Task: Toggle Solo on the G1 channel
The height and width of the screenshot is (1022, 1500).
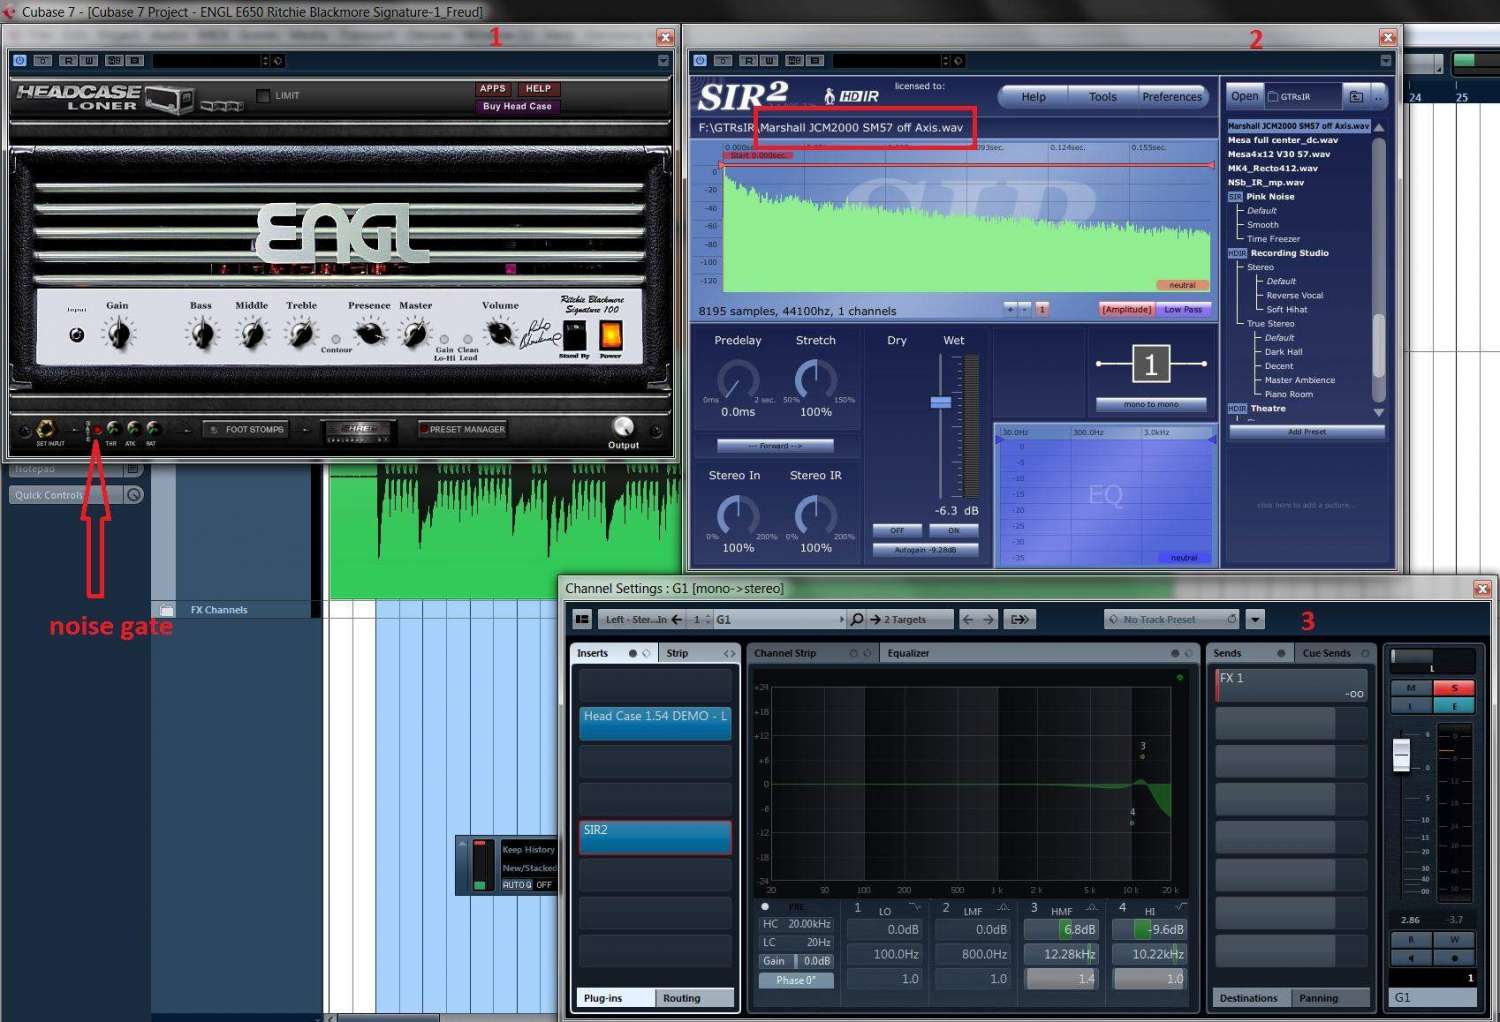Action: [1454, 688]
